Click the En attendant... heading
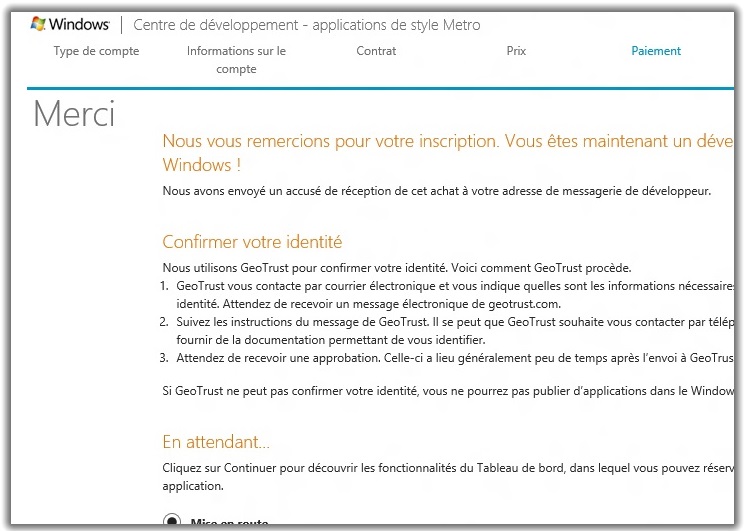This screenshot has width=750, height=531. pos(216,442)
